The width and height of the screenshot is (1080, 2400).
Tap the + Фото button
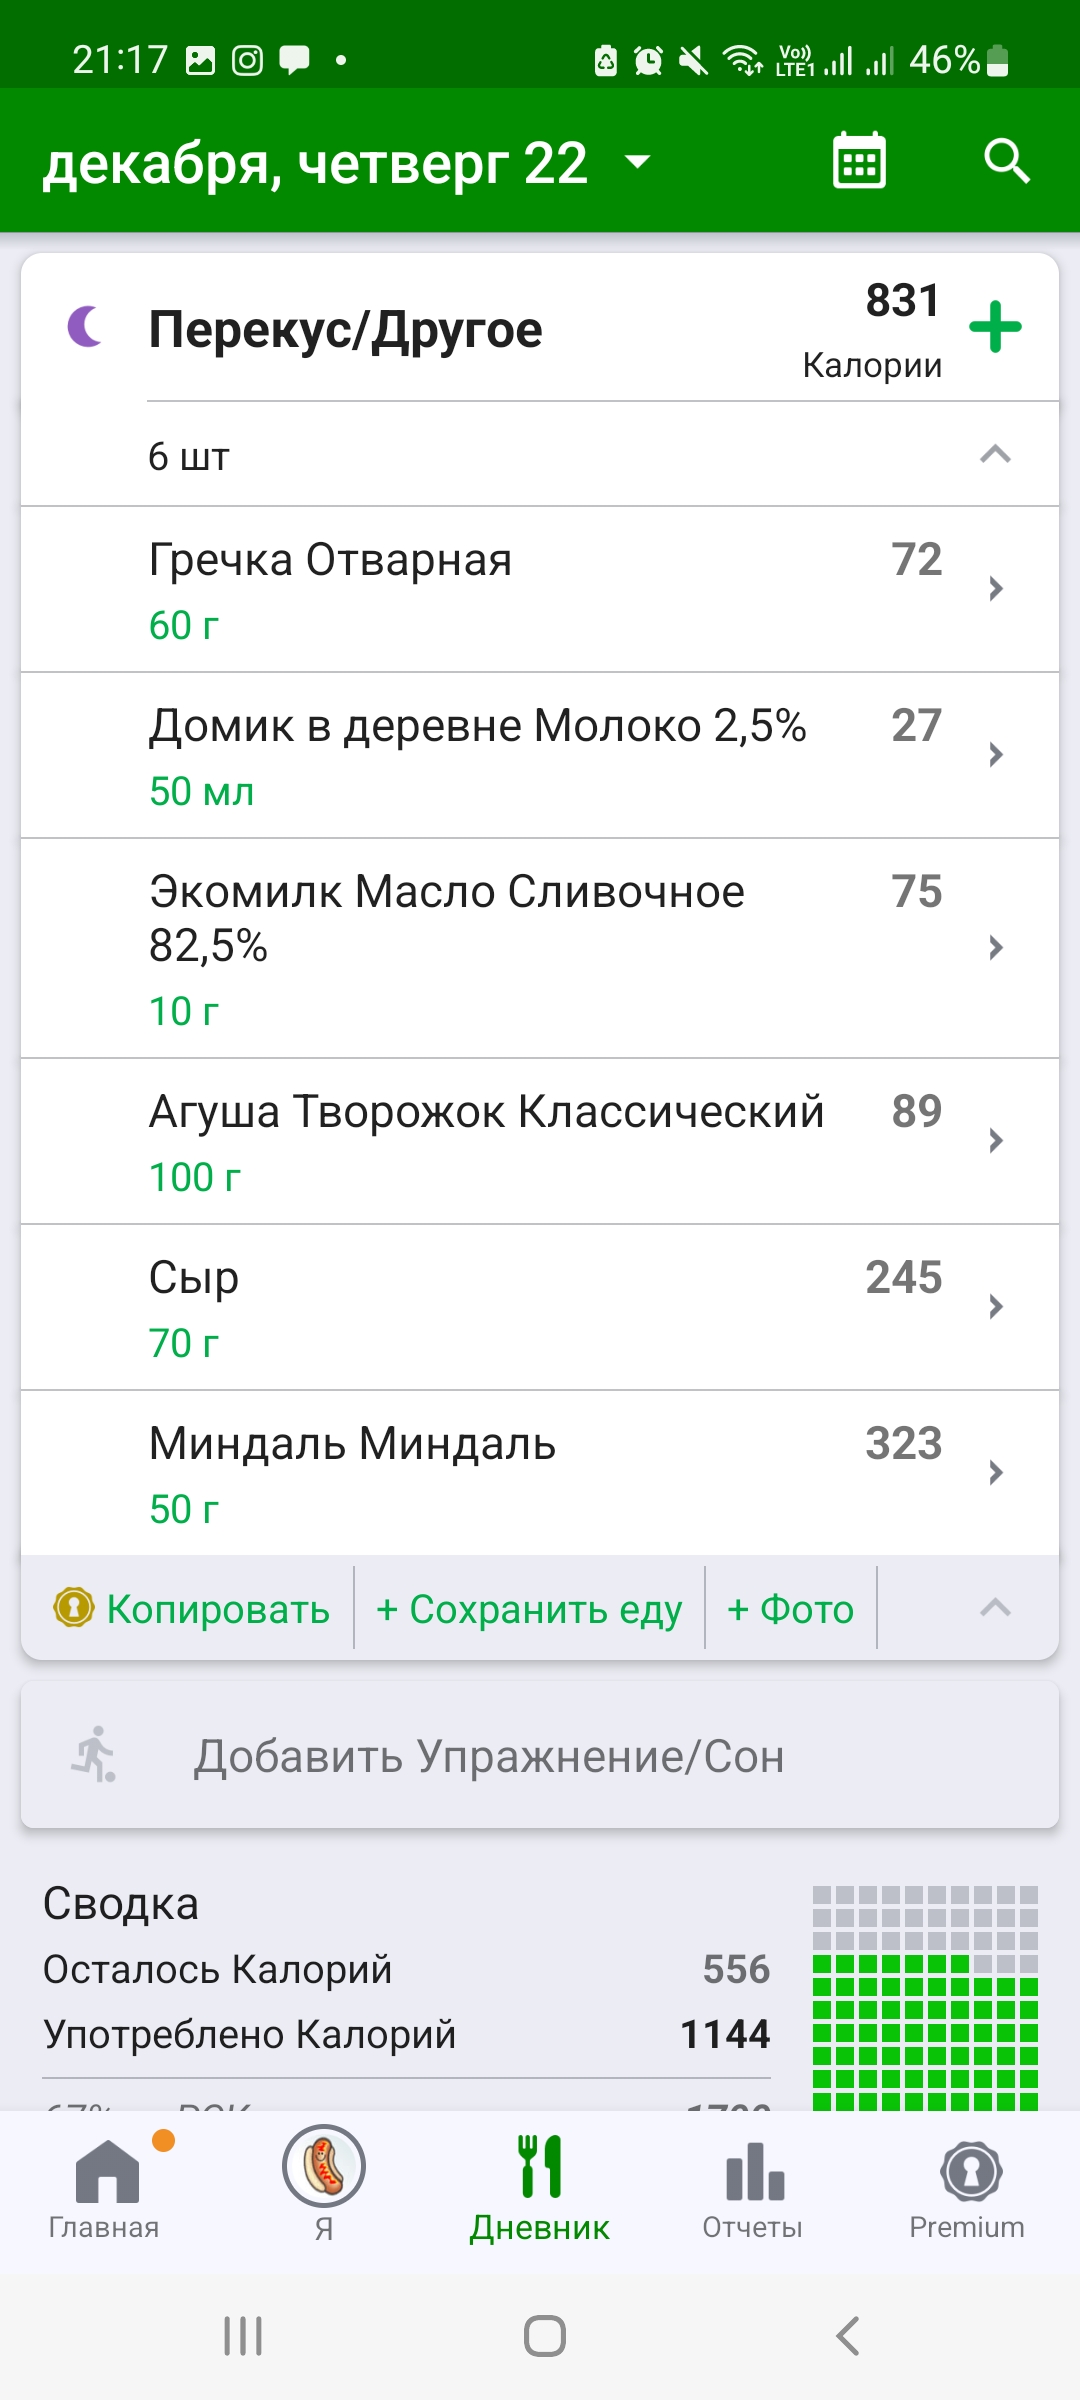(x=791, y=1609)
